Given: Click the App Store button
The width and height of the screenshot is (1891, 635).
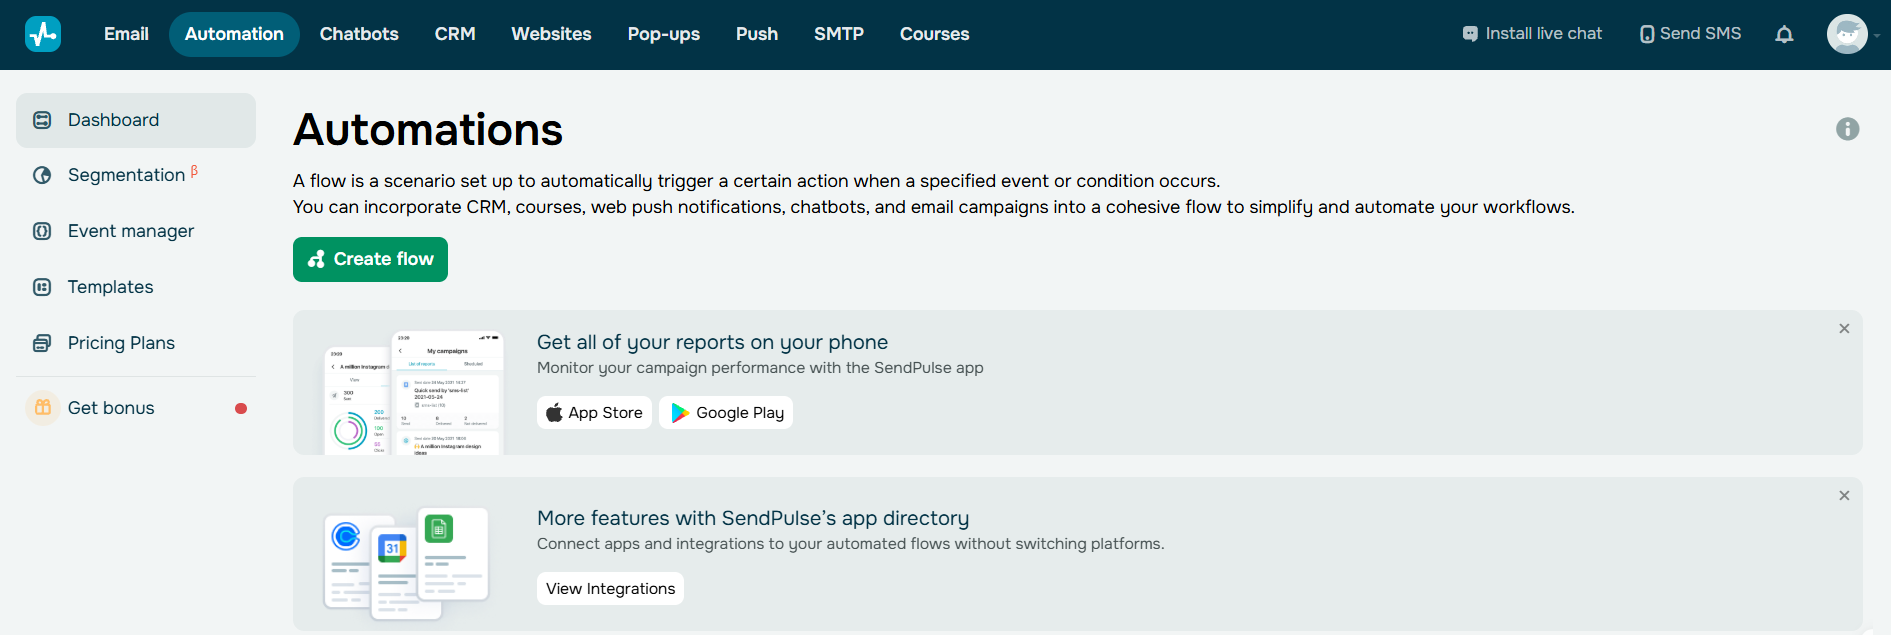Looking at the screenshot, I should click(x=594, y=413).
